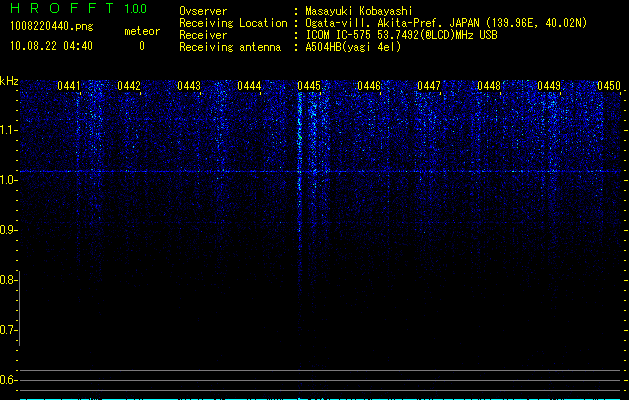Select the version number 1.0.0
This screenshot has width=629, height=400.
(136, 8)
